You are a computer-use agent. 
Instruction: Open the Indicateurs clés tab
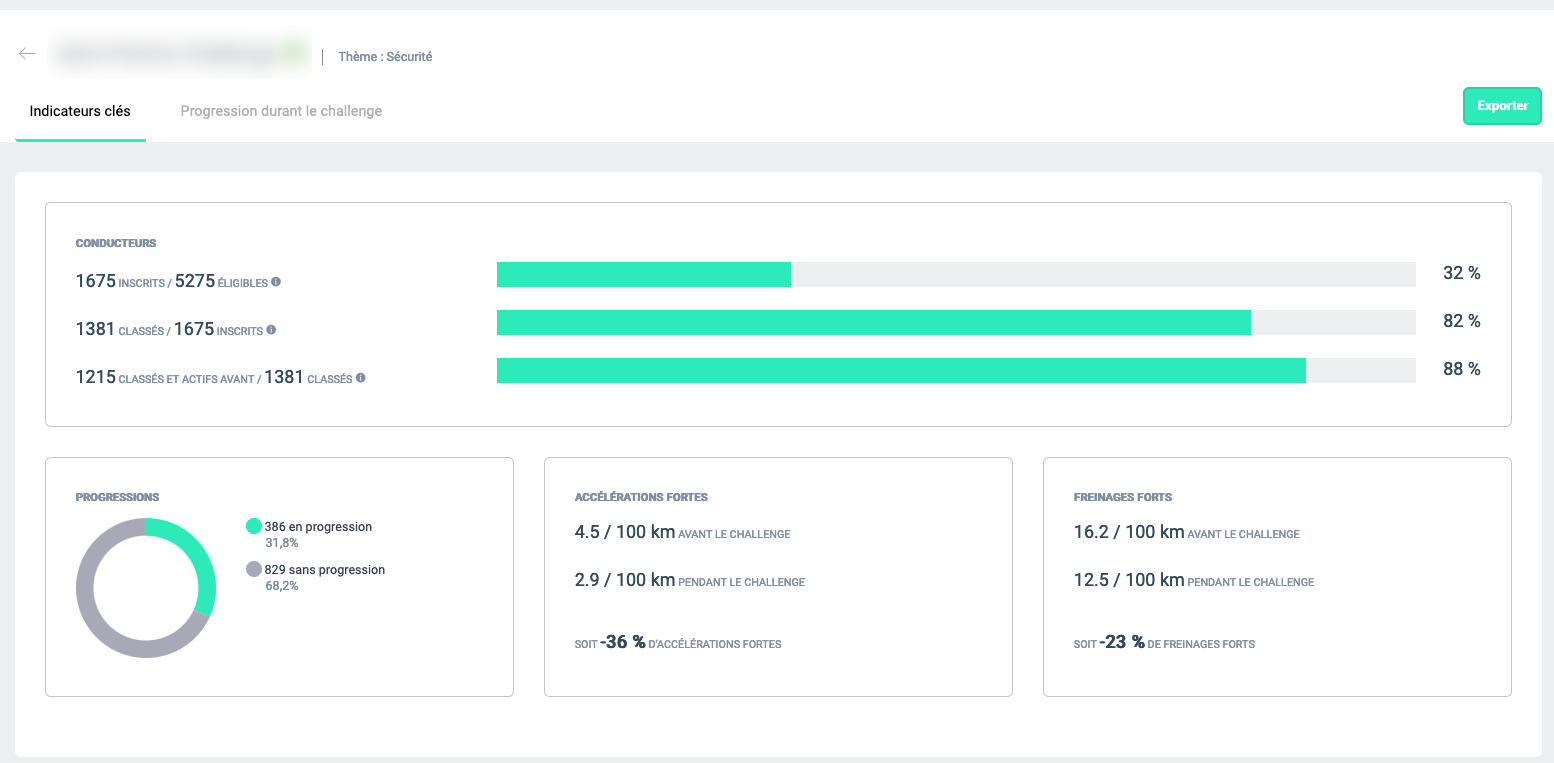[80, 111]
